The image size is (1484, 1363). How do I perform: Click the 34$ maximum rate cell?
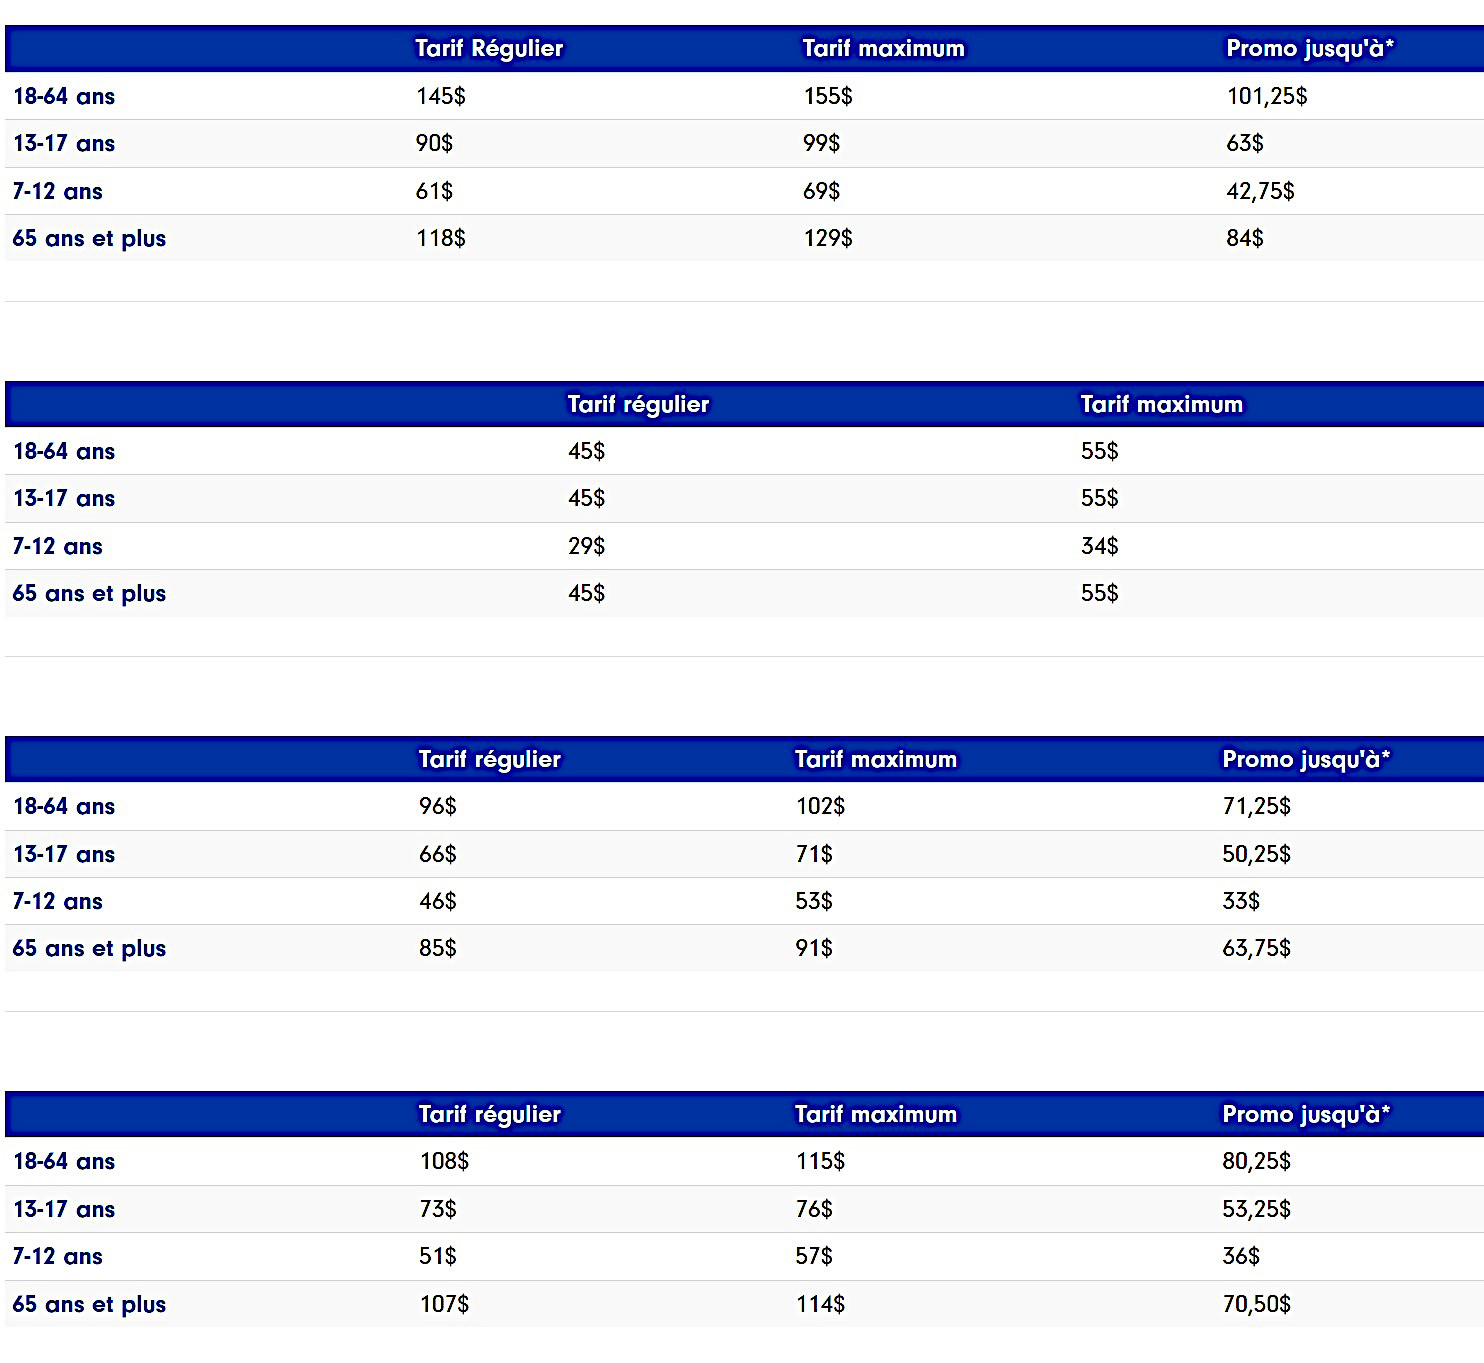click(1099, 546)
